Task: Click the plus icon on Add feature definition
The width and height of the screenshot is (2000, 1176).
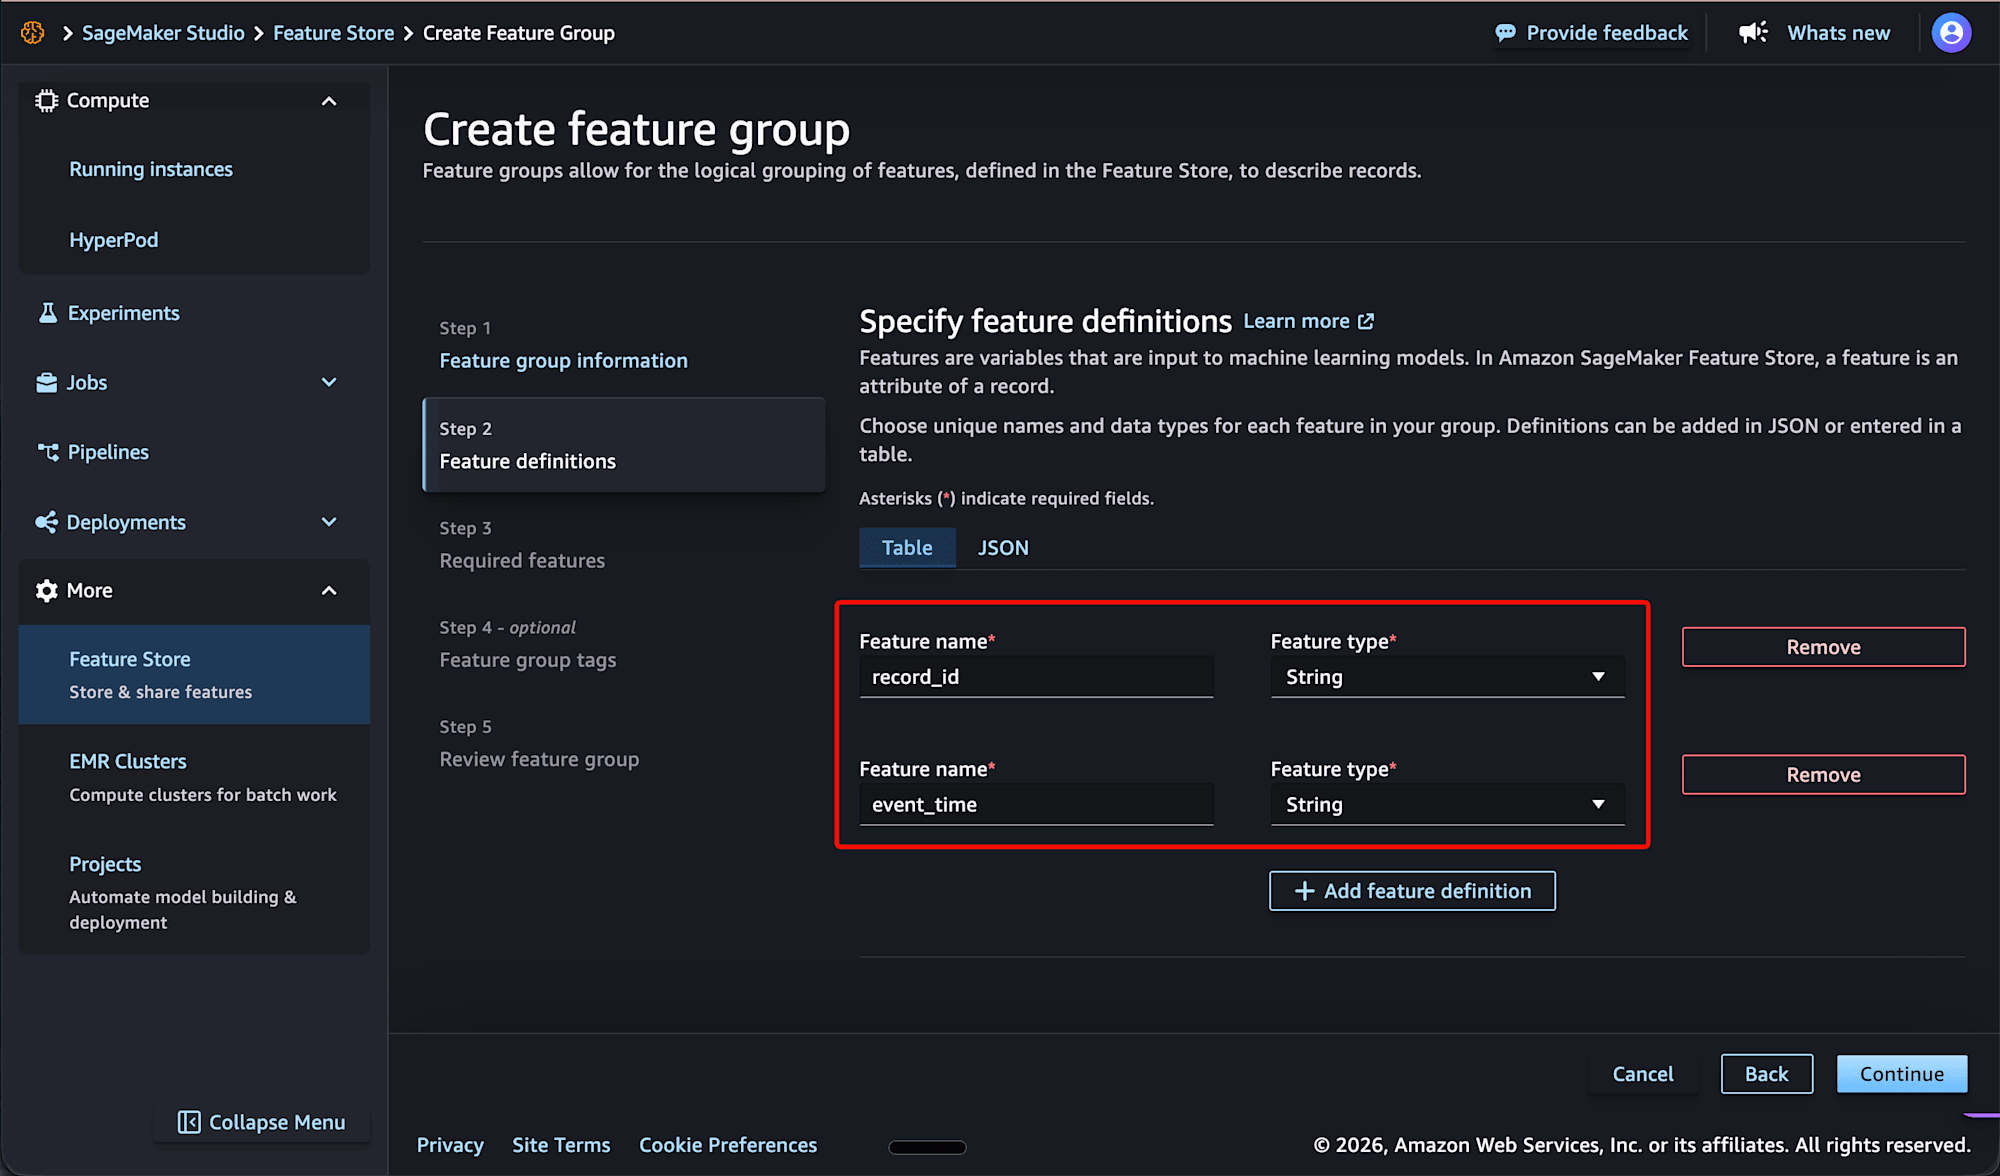Action: click(1304, 891)
